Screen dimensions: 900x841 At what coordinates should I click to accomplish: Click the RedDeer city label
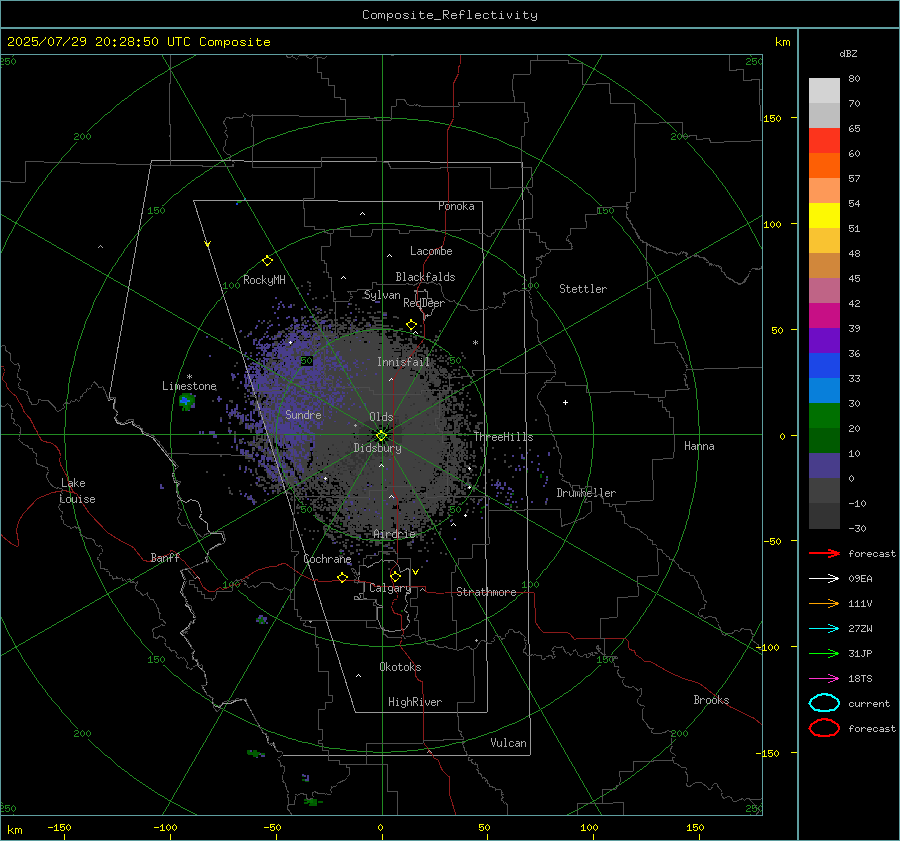click(x=424, y=303)
